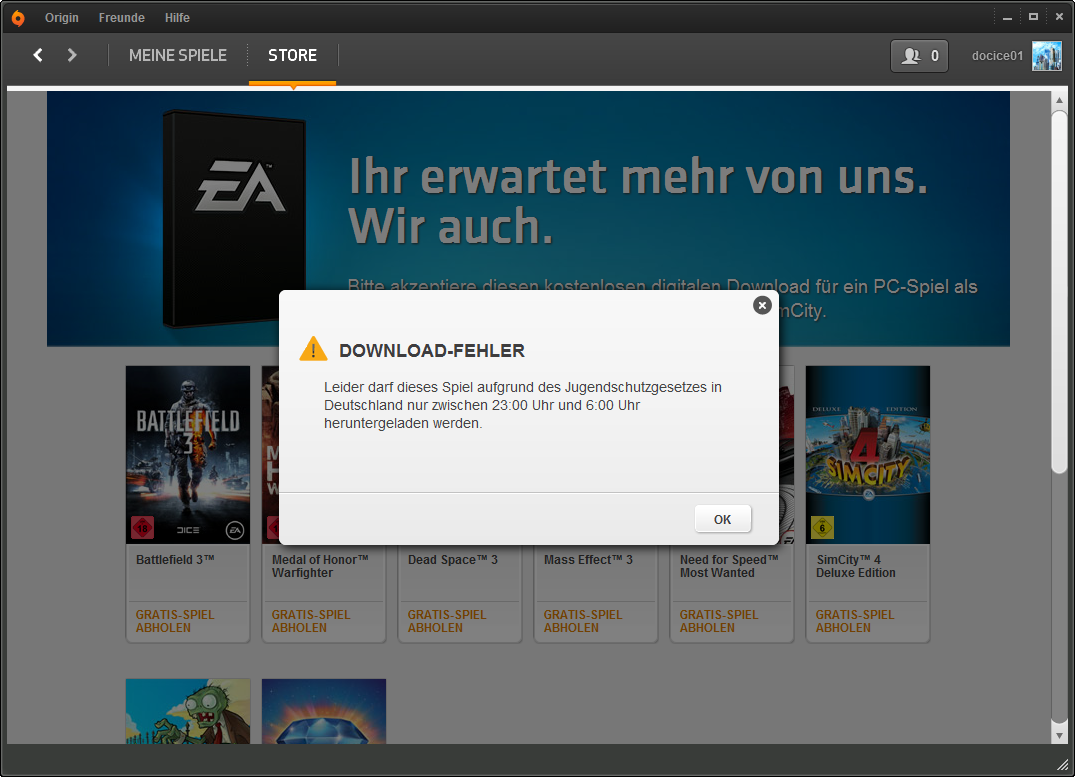Go back with the left arrow
The height and width of the screenshot is (777, 1075).
38,55
